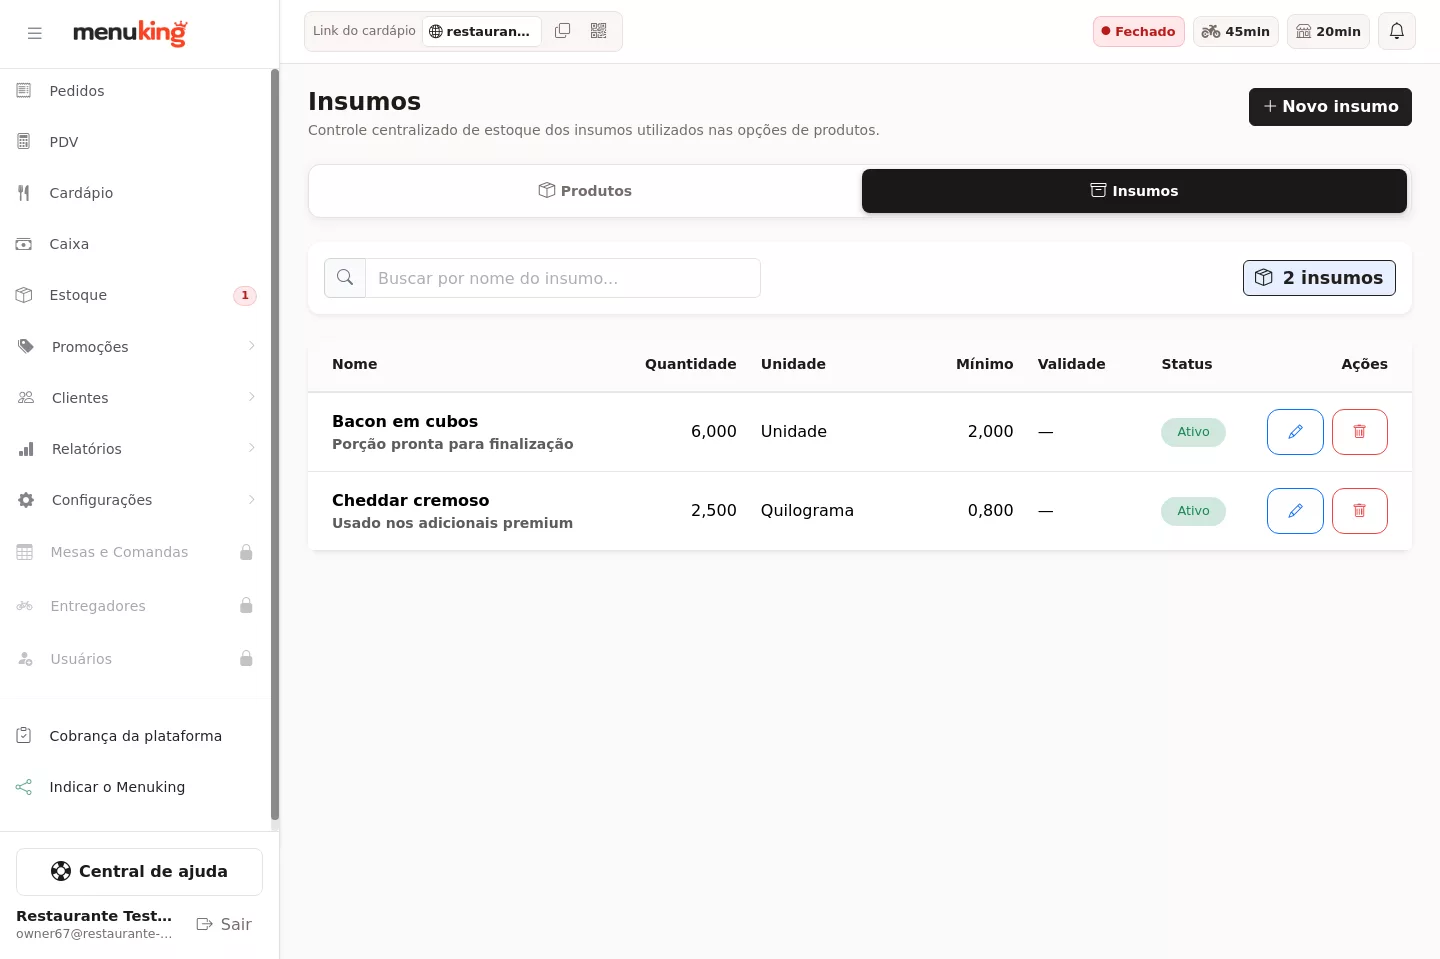Click locked Mesas e Comandas item
Image resolution: width=1440 pixels, height=959 pixels.
(x=136, y=552)
